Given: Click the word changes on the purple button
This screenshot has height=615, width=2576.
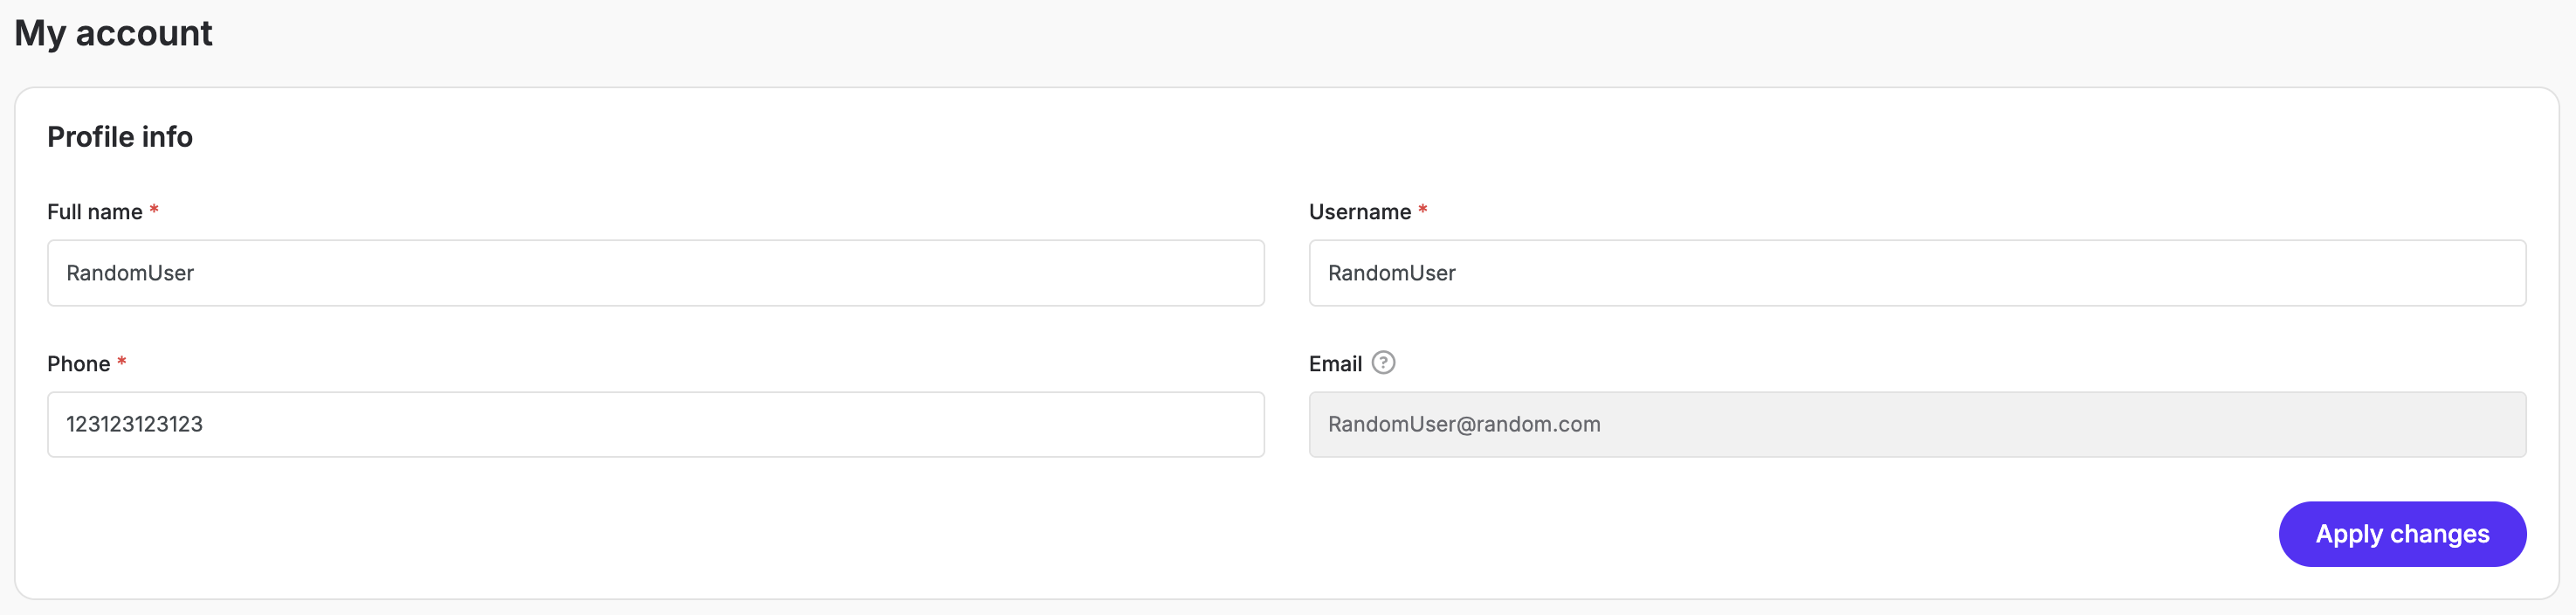Looking at the screenshot, I should [x=2439, y=534].
